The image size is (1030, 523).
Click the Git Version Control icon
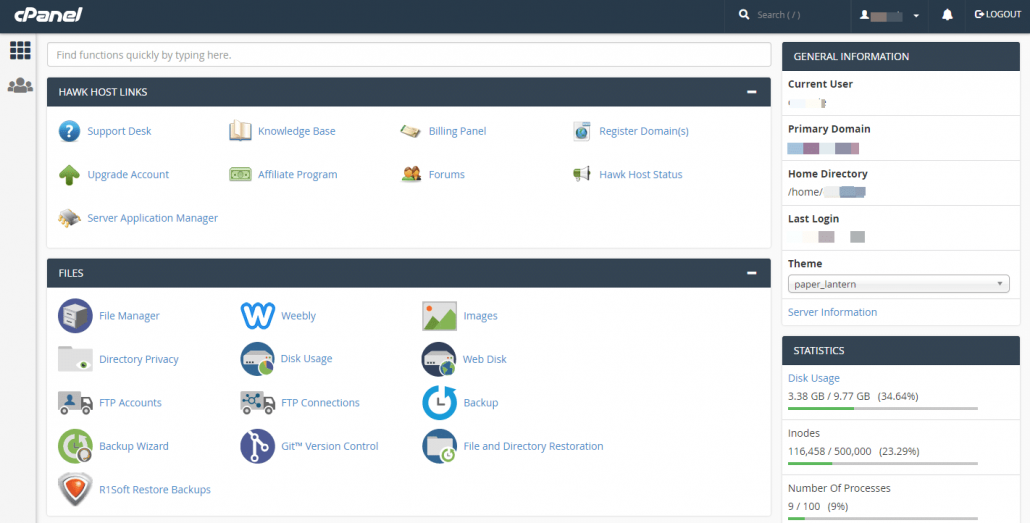pos(258,446)
